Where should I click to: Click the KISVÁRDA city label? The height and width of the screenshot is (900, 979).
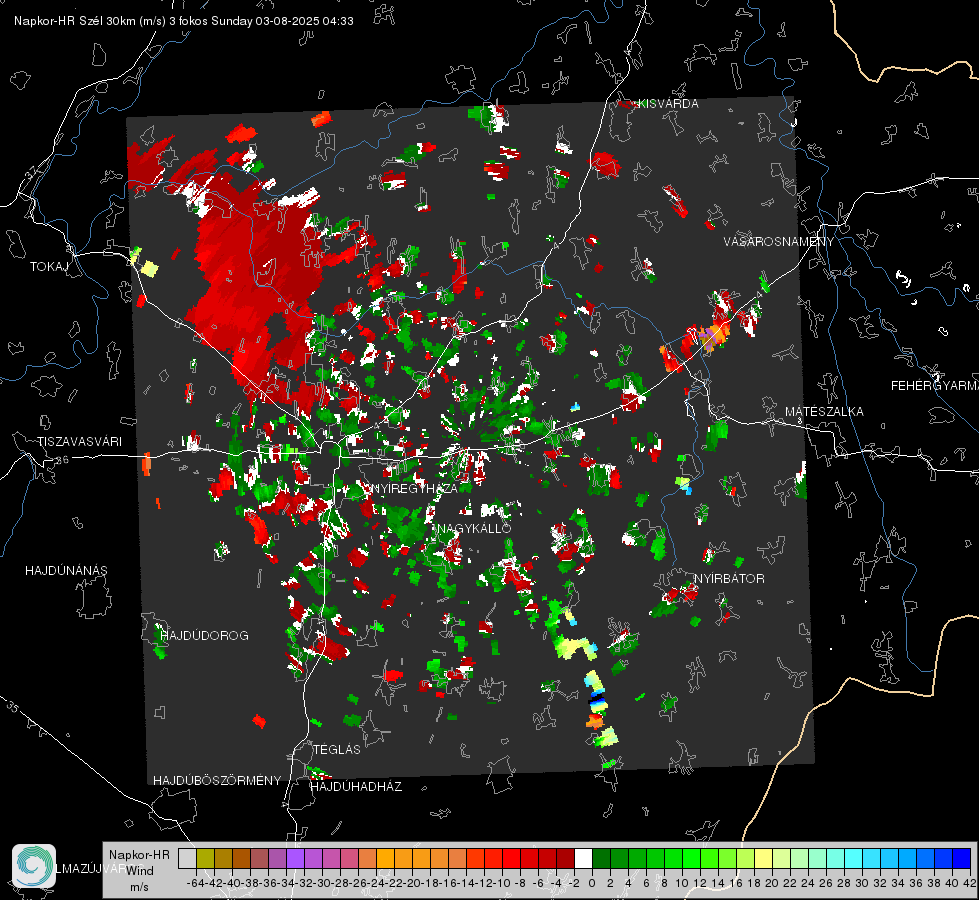[x=668, y=104]
